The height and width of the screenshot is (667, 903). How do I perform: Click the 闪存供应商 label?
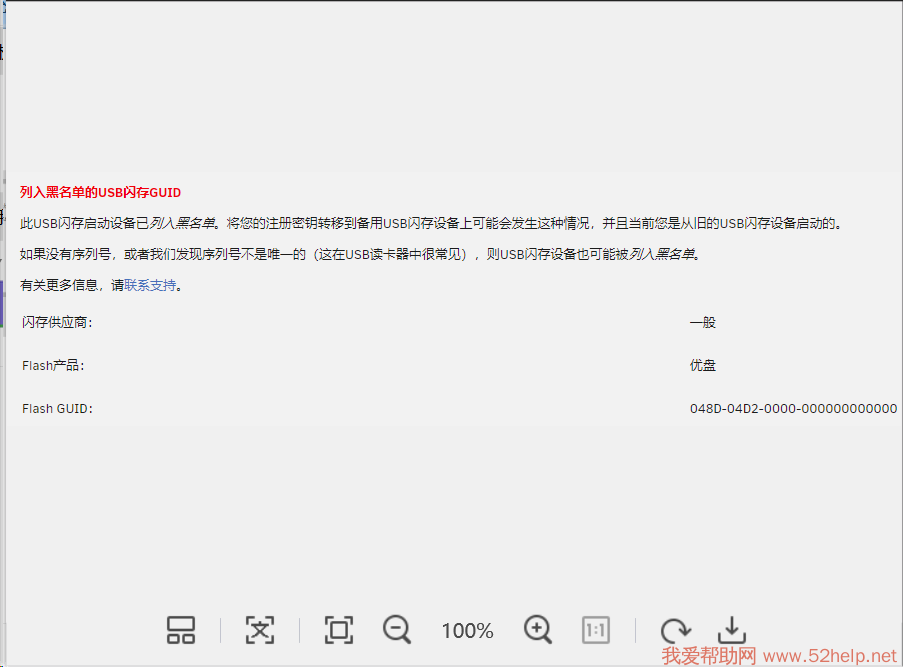57,322
